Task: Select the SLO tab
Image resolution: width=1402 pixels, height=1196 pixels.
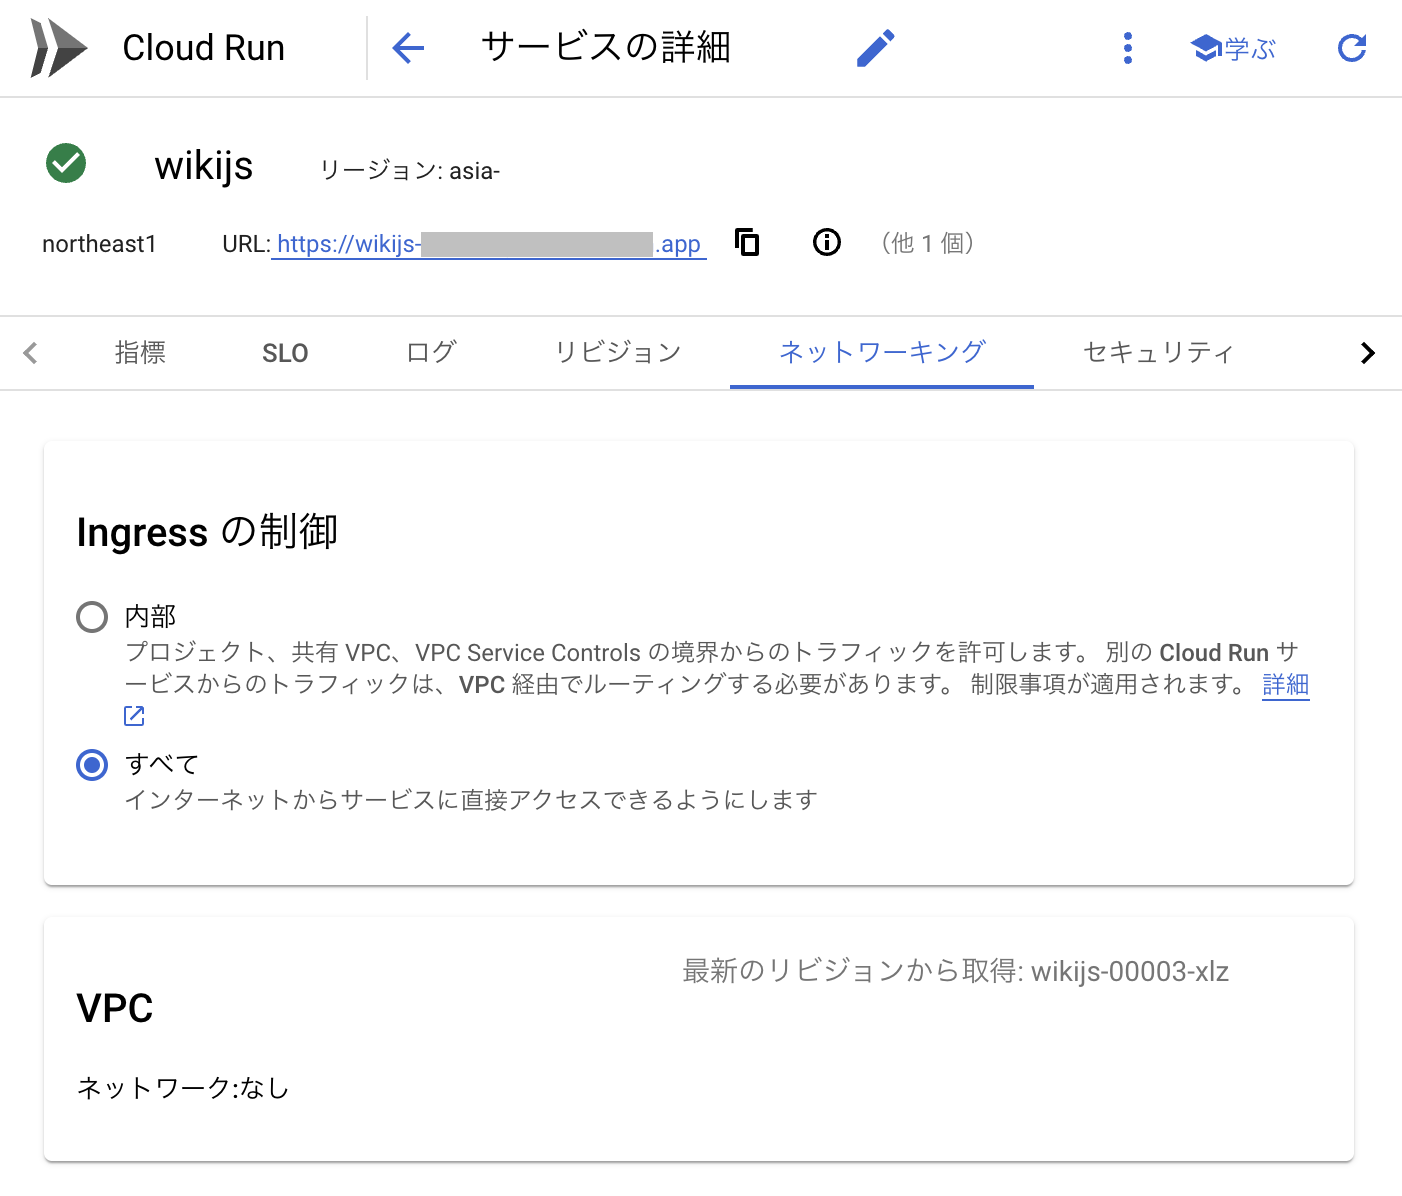Action: pyautogui.click(x=285, y=352)
